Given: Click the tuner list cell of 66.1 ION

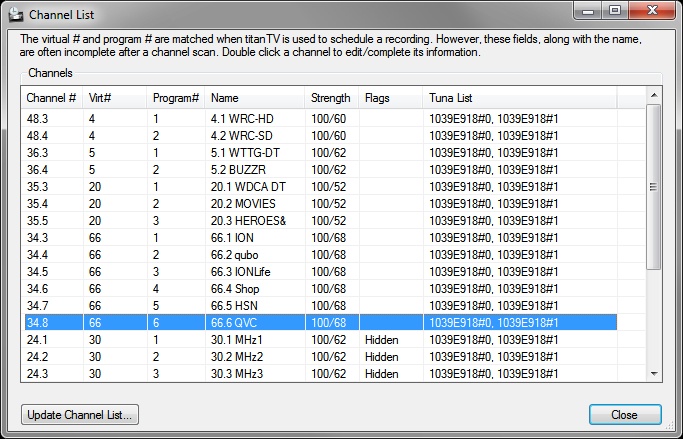Looking at the screenshot, I should (494, 238).
